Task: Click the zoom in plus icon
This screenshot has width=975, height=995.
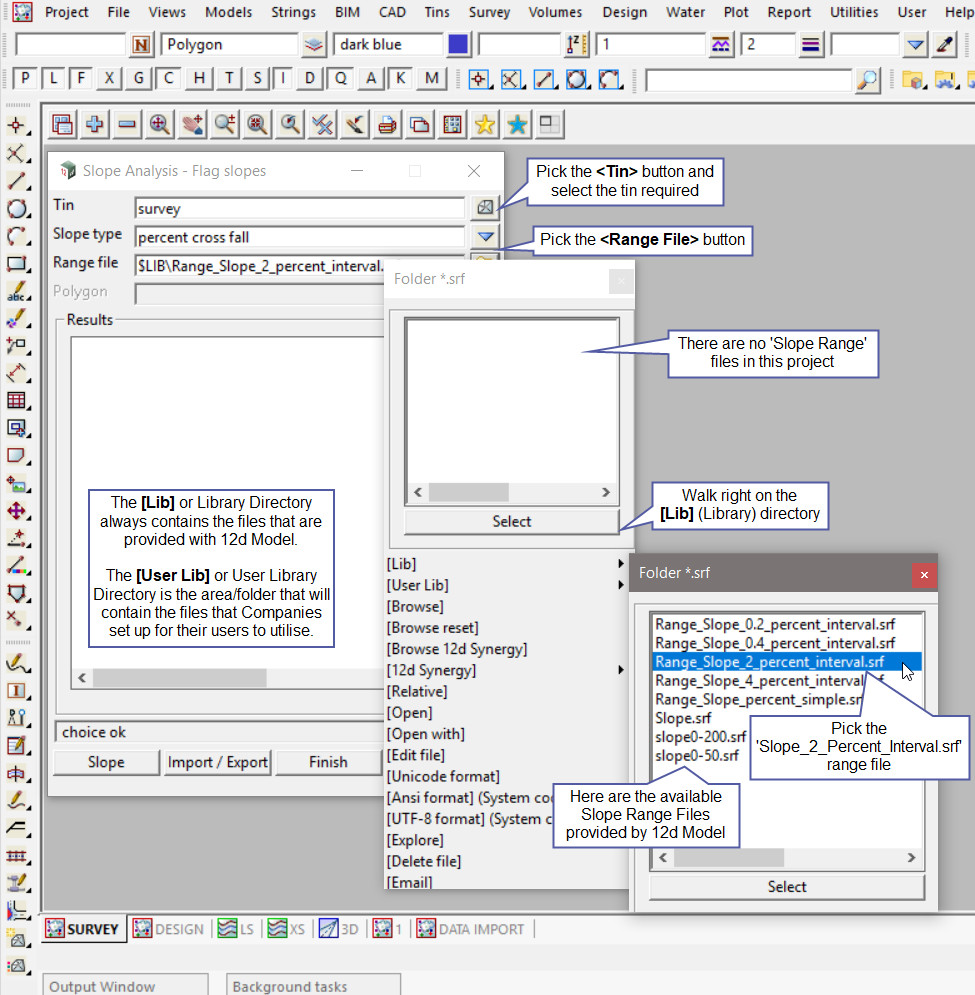Action: pos(95,124)
